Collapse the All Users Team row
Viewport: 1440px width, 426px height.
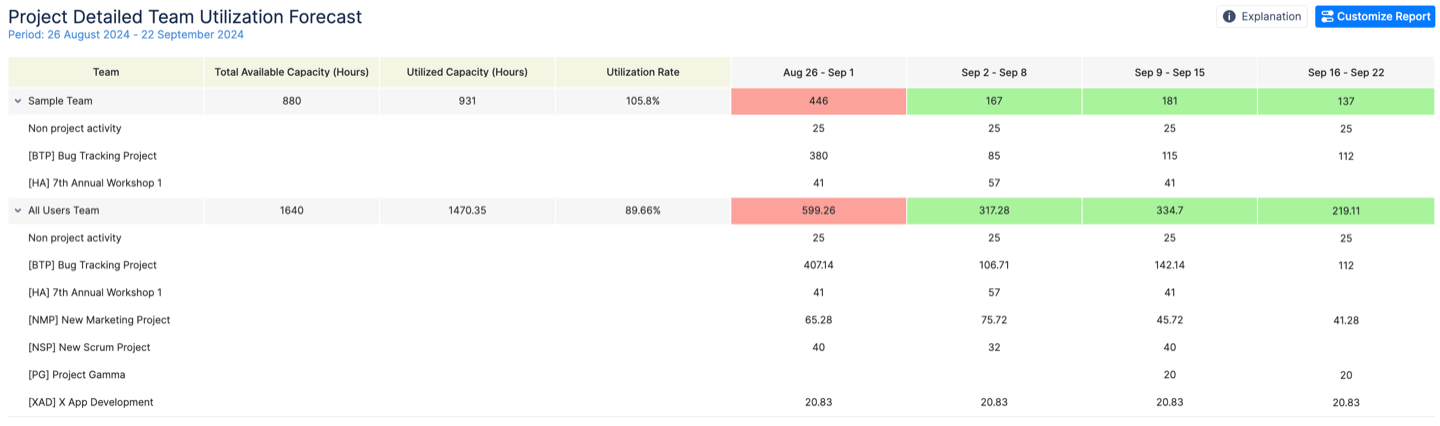[x=17, y=211]
